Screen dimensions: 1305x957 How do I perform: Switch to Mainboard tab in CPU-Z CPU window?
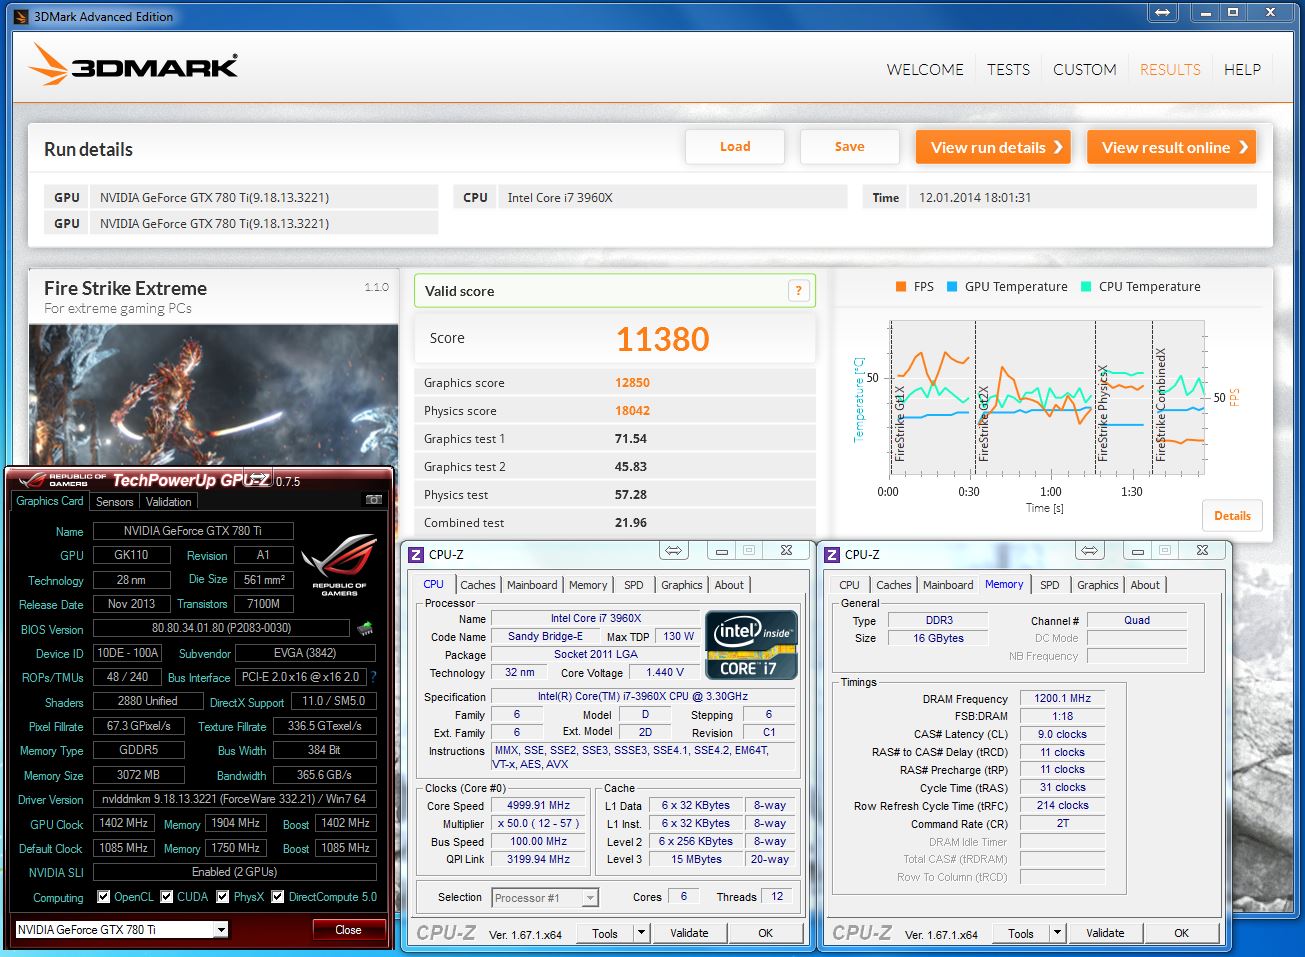click(532, 585)
